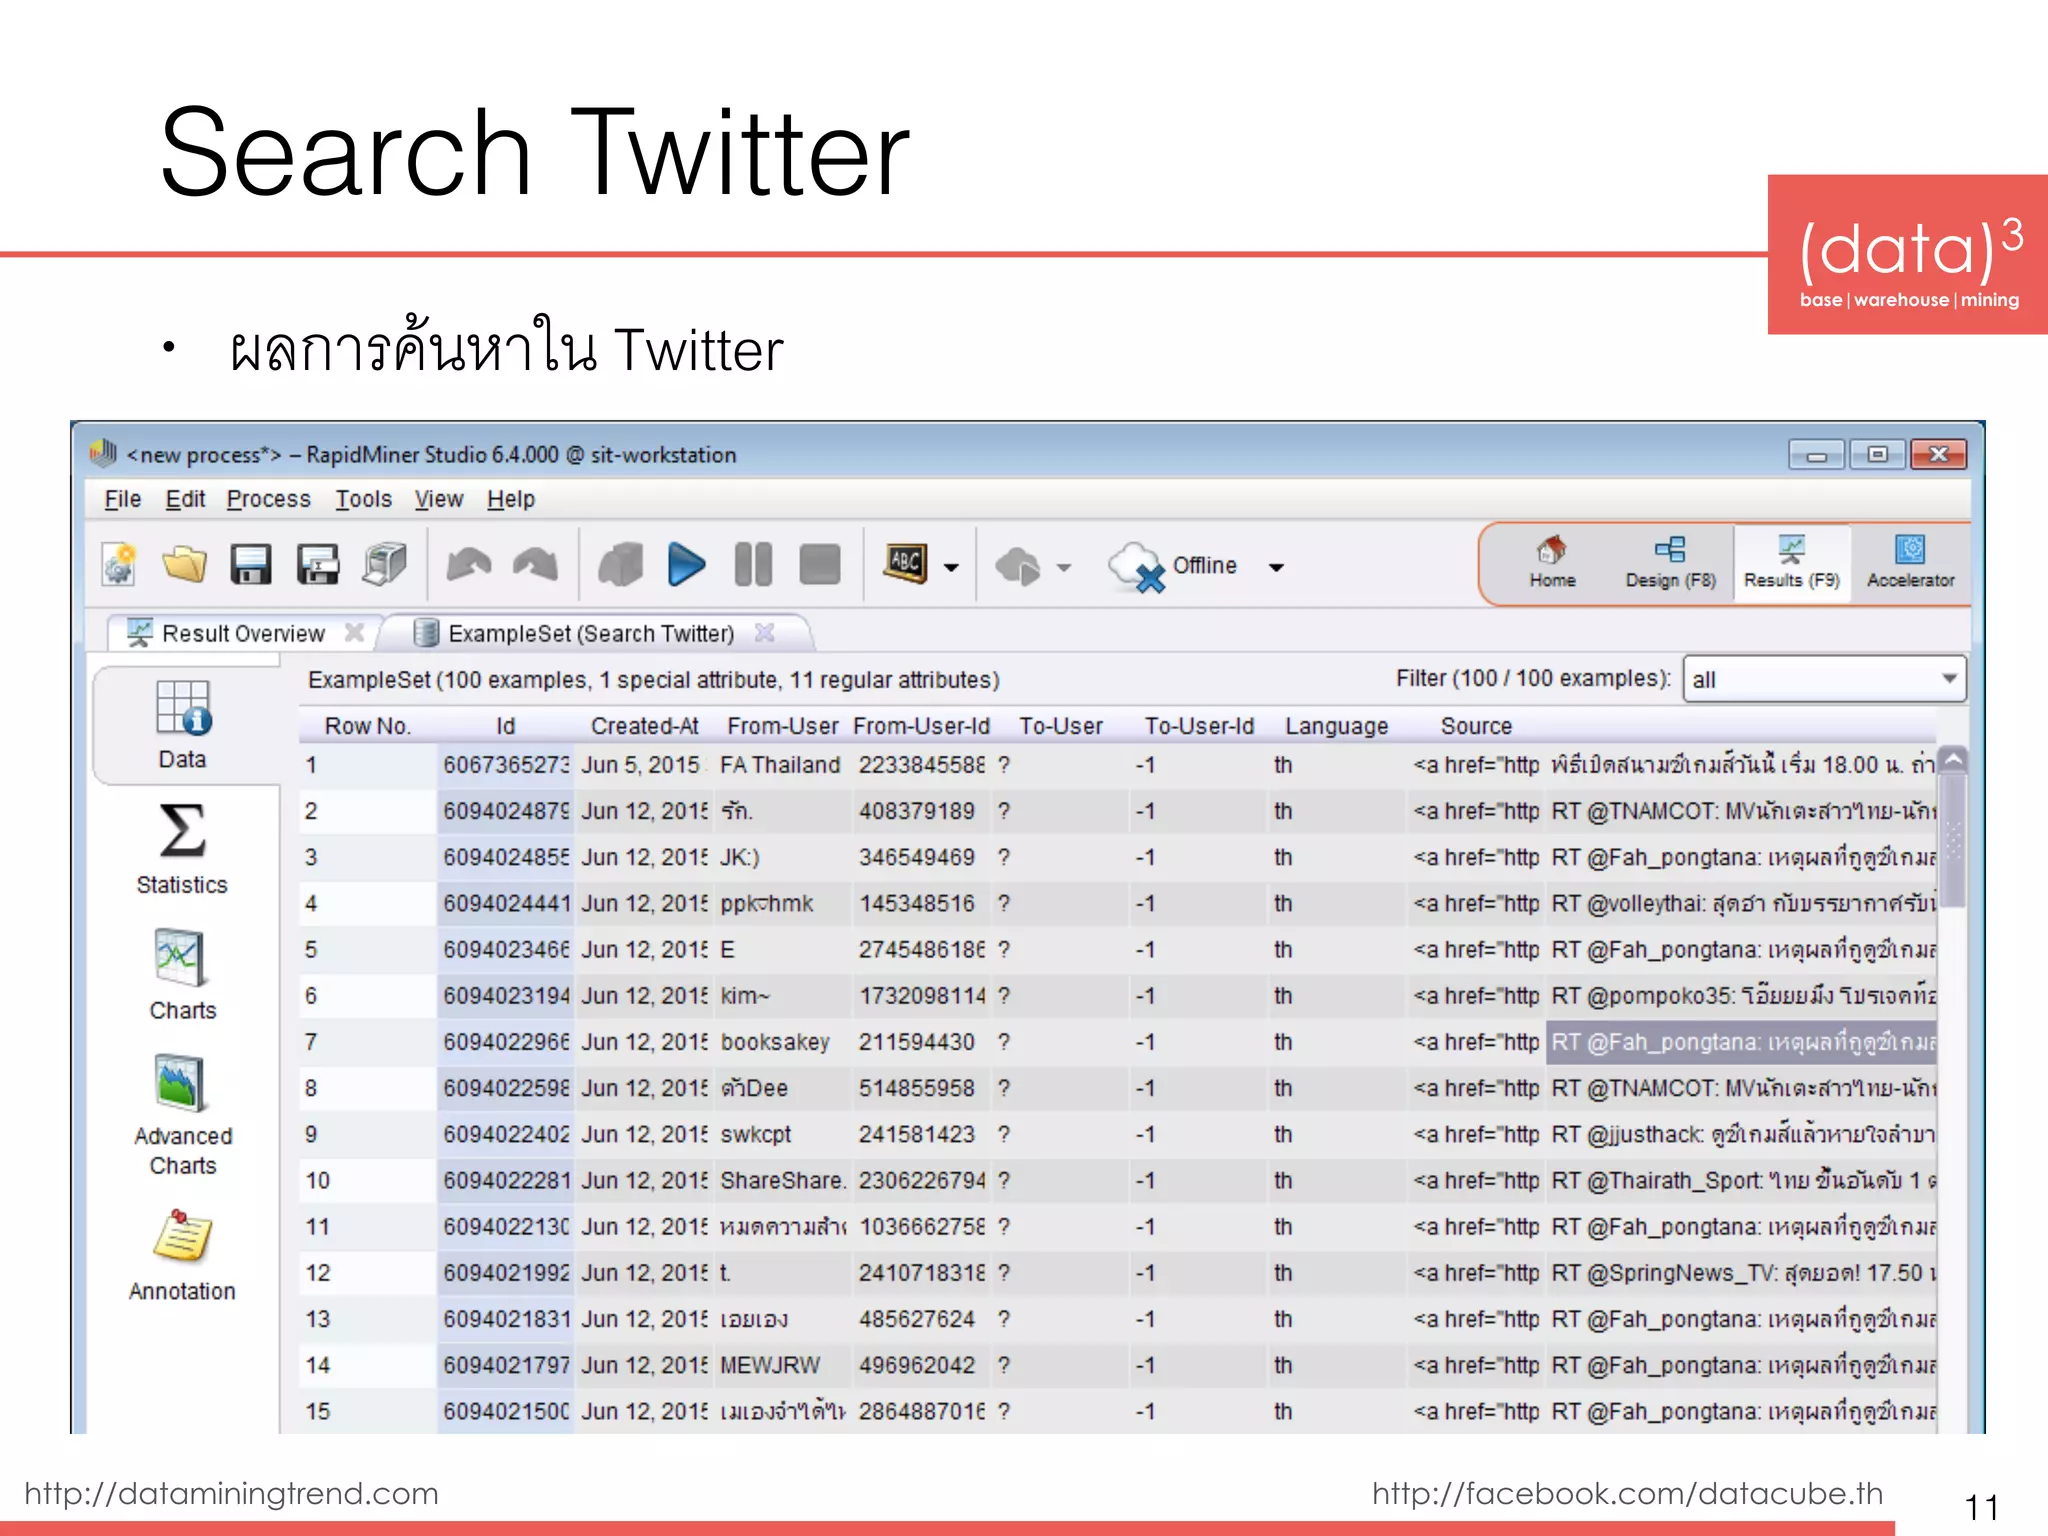
Task: Open the Edit menu
Action: [185, 499]
